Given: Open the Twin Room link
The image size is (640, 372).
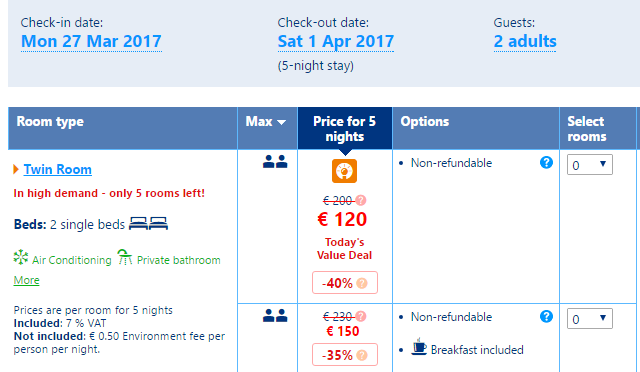Looking at the screenshot, I should point(58,169).
